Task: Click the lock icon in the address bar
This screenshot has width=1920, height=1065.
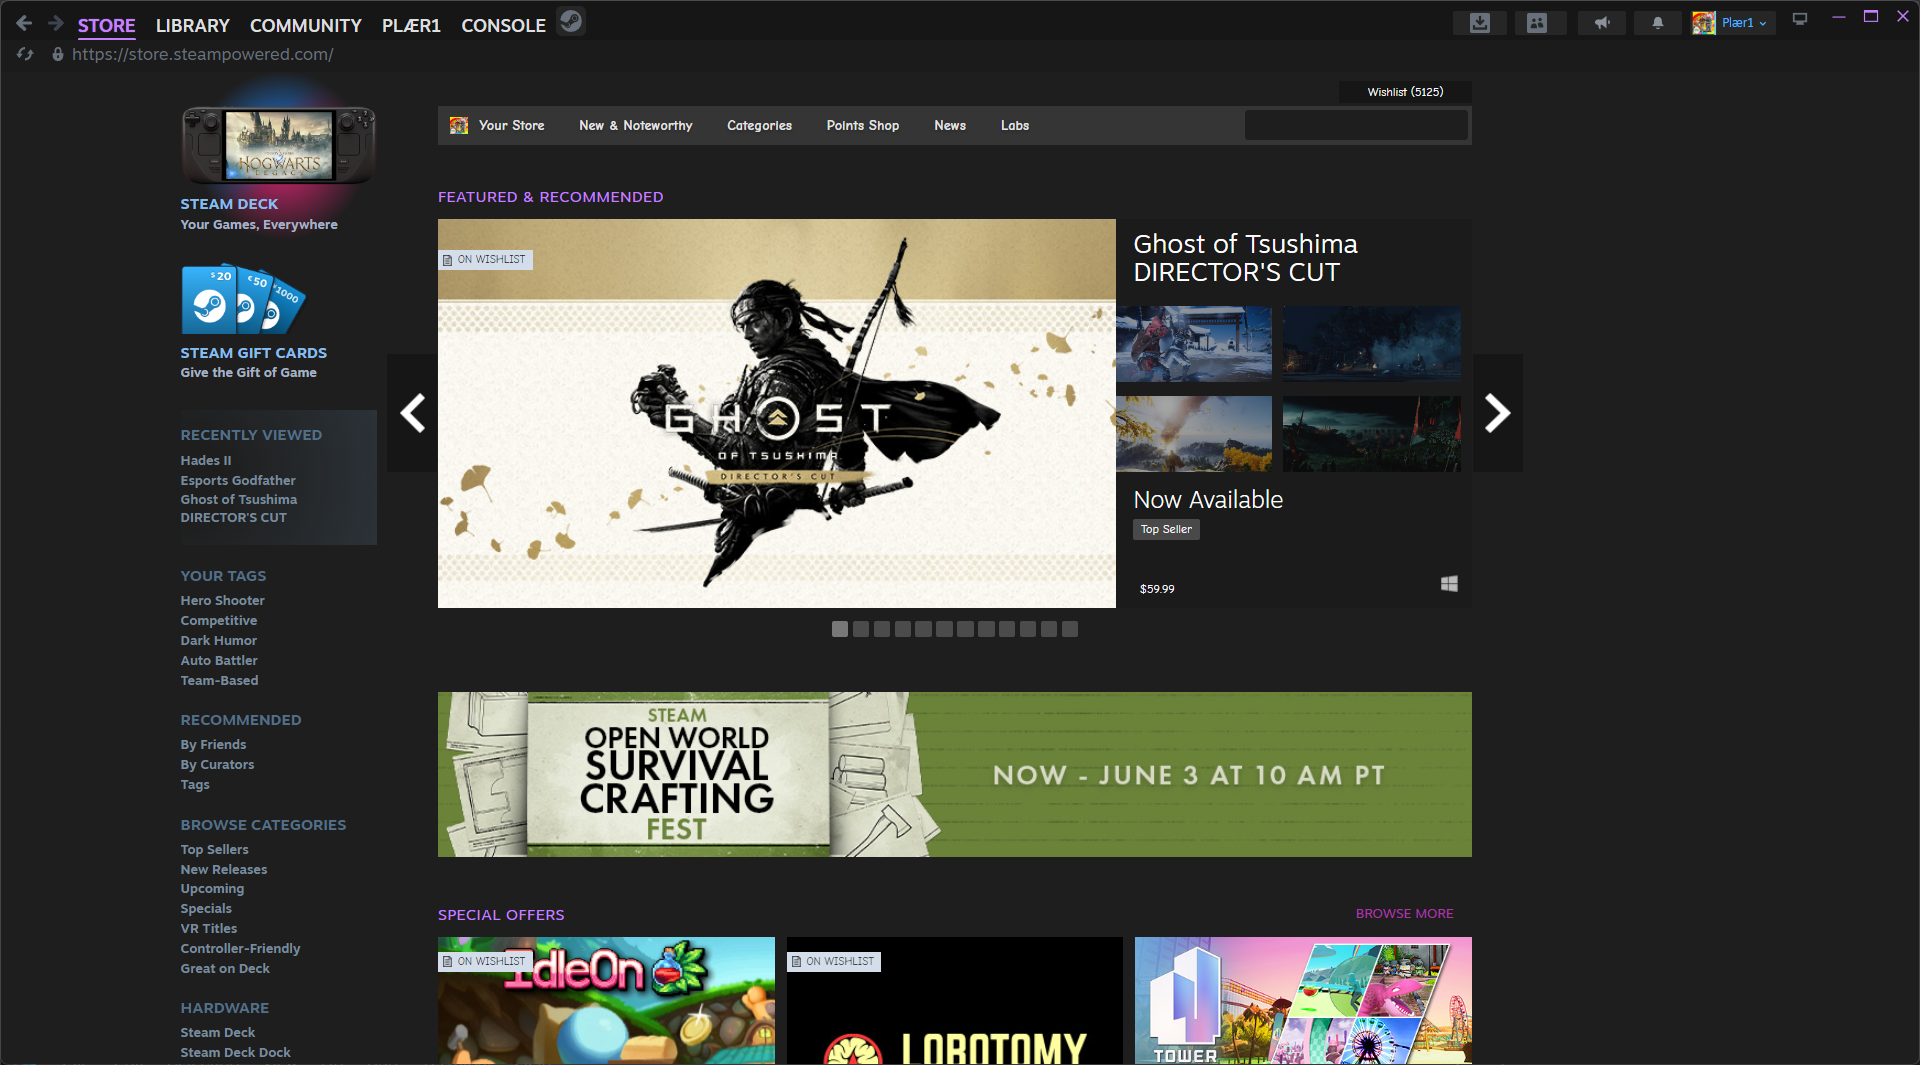Action: (x=58, y=54)
